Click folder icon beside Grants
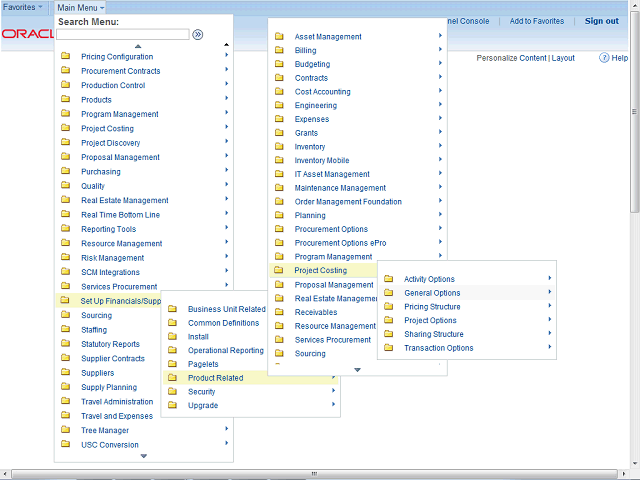This screenshot has width=640, height=480. pyautogui.click(x=279, y=132)
